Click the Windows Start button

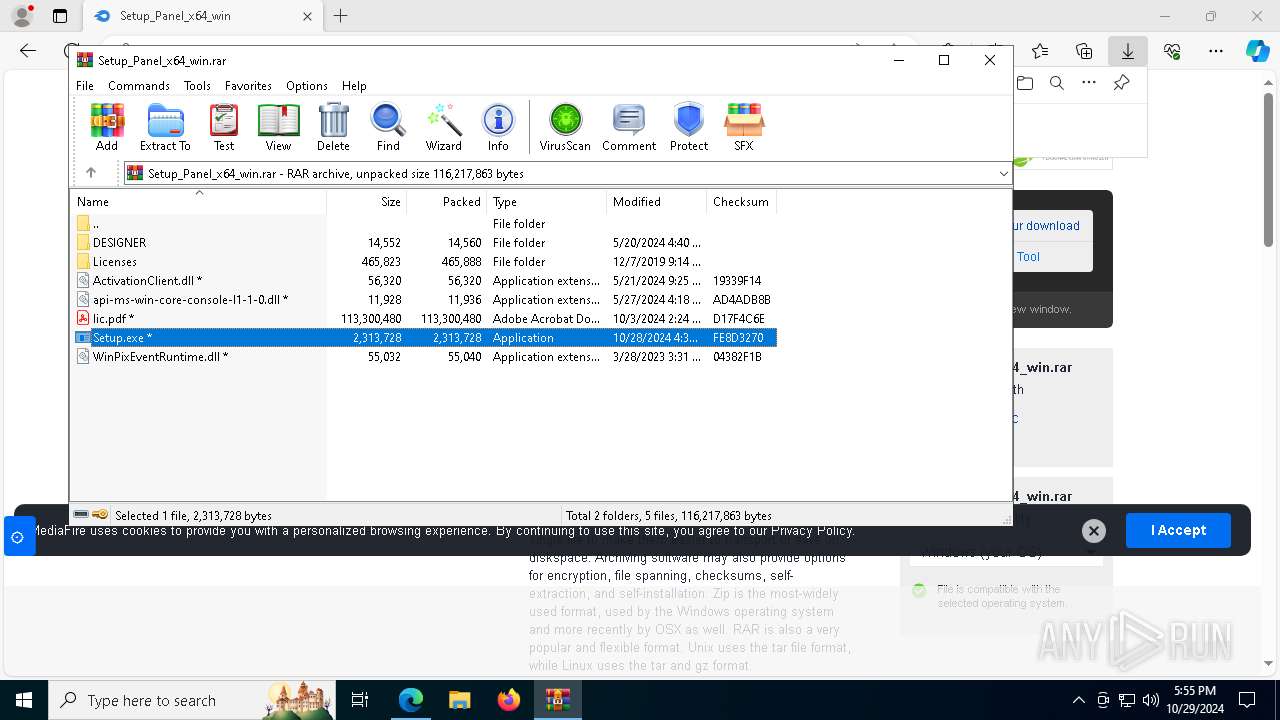coord(24,700)
